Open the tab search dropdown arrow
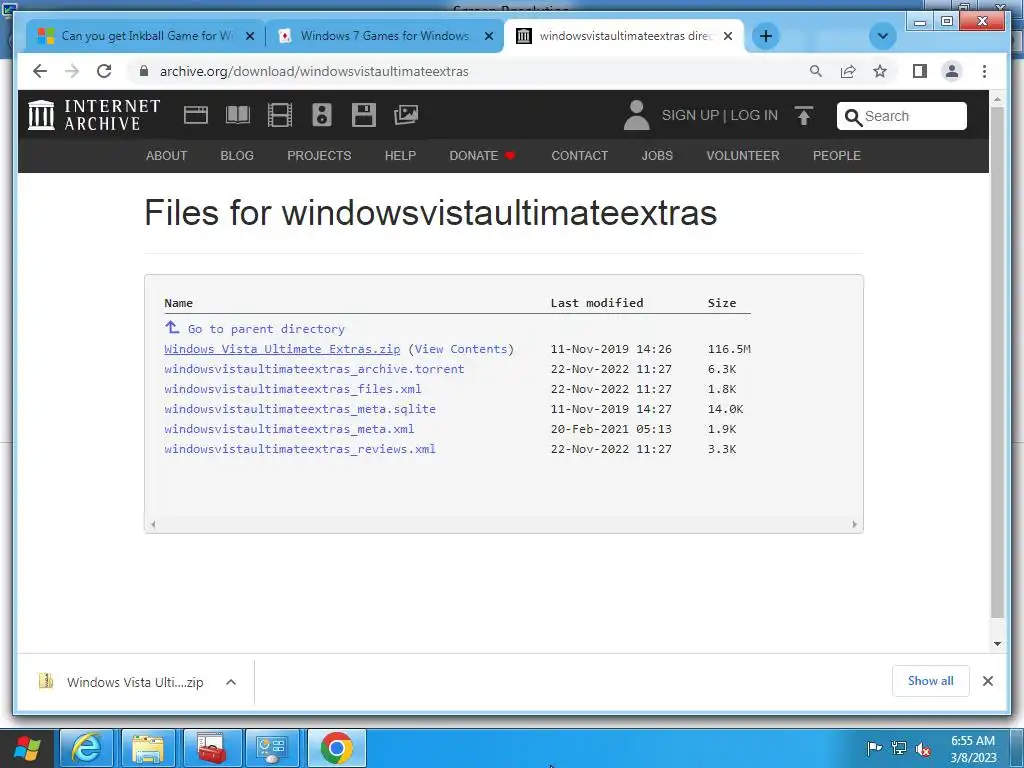Image resolution: width=1024 pixels, height=768 pixels. tap(882, 36)
